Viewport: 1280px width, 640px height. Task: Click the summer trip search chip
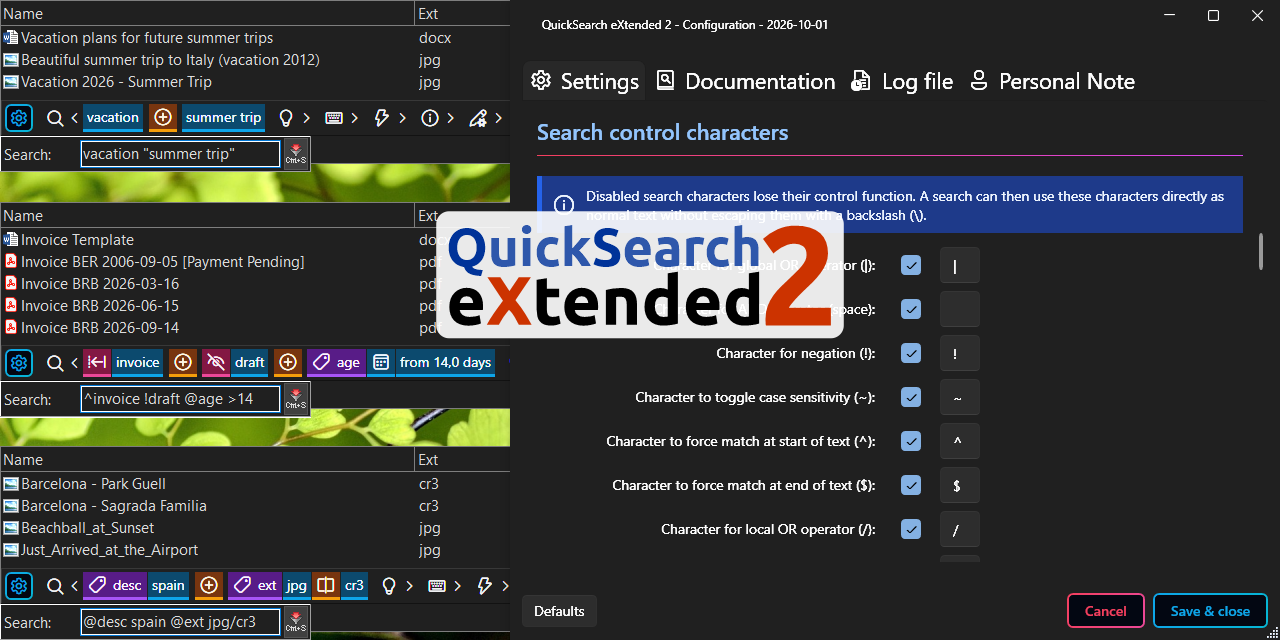pos(223,118)
